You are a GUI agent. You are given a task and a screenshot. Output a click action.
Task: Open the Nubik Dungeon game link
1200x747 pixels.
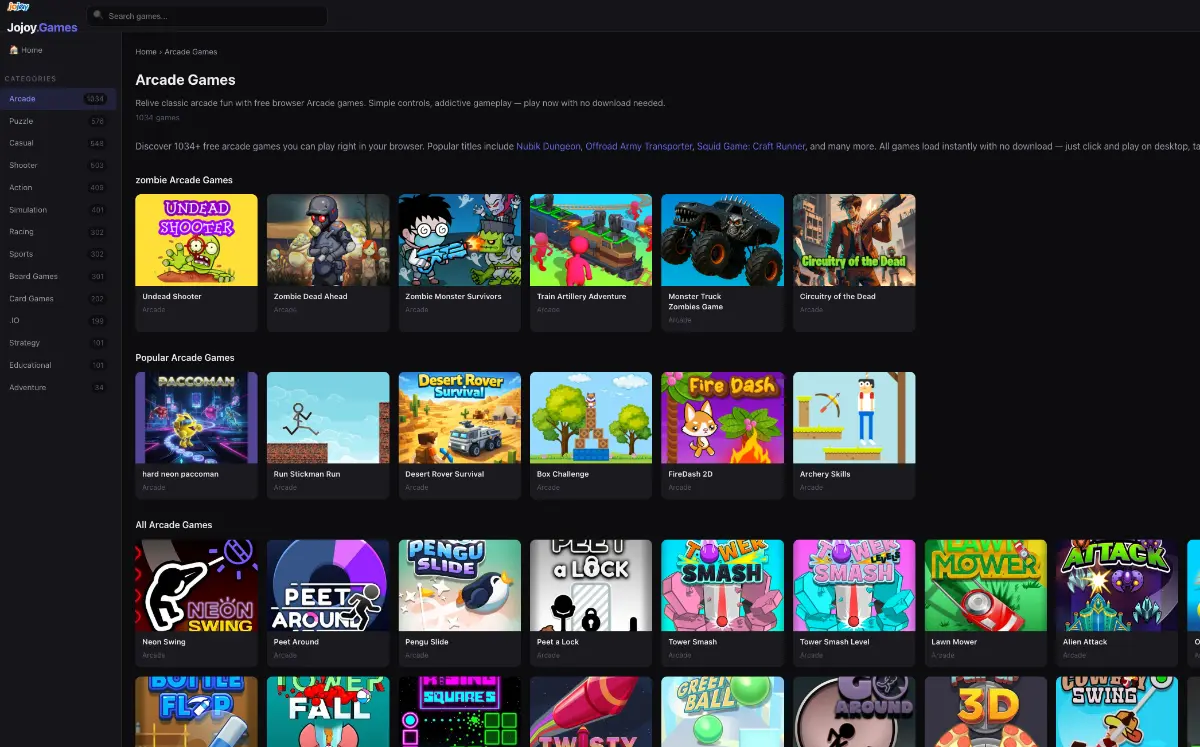(548, 146)
